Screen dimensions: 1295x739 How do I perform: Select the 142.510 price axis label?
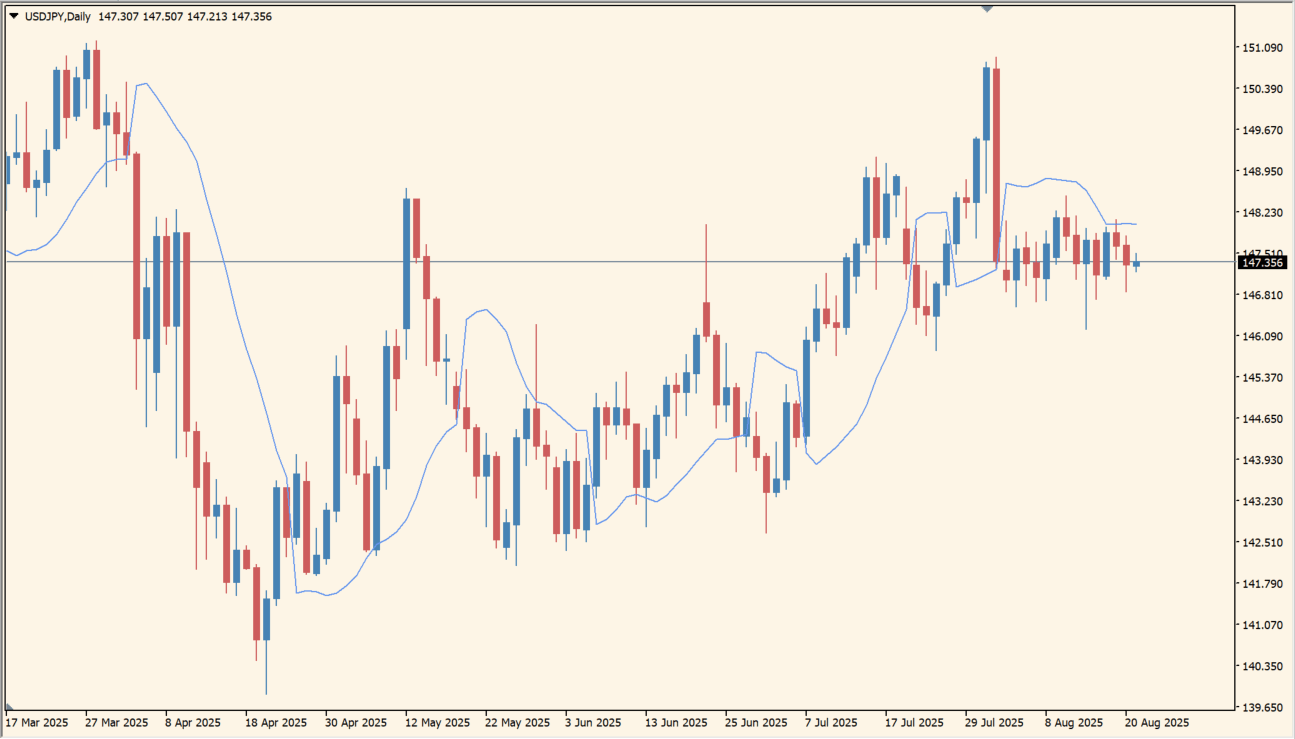[x=1263, y=542]
